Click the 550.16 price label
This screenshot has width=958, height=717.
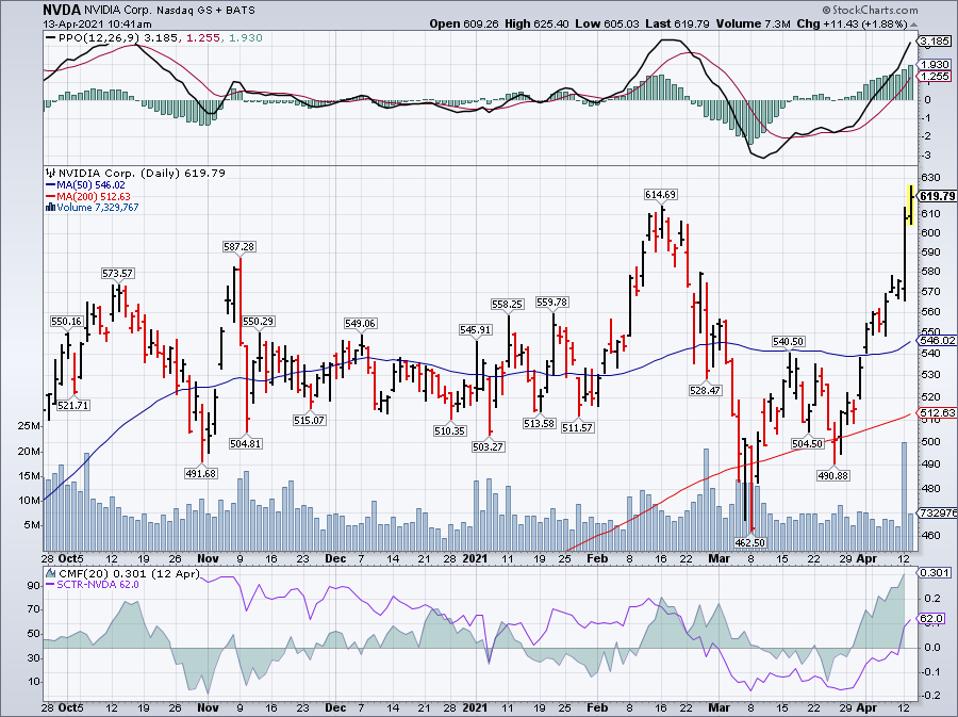tap(67, 321)
